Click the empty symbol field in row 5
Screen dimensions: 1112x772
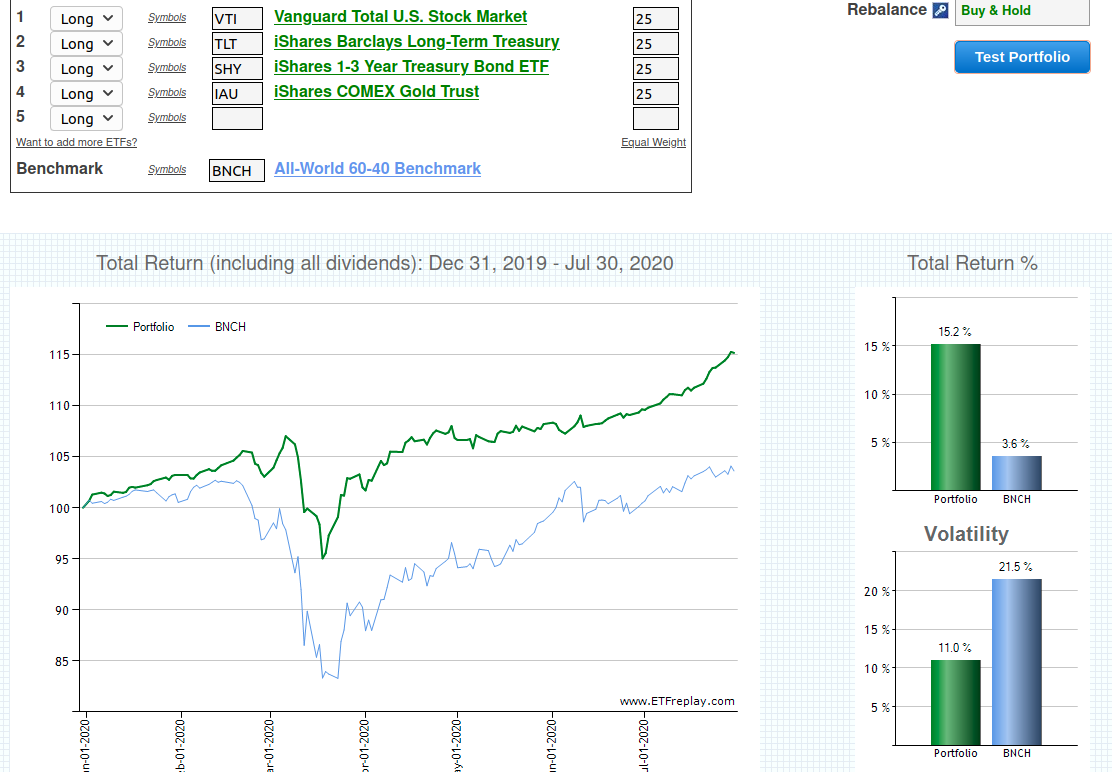(x=237, y=118)
